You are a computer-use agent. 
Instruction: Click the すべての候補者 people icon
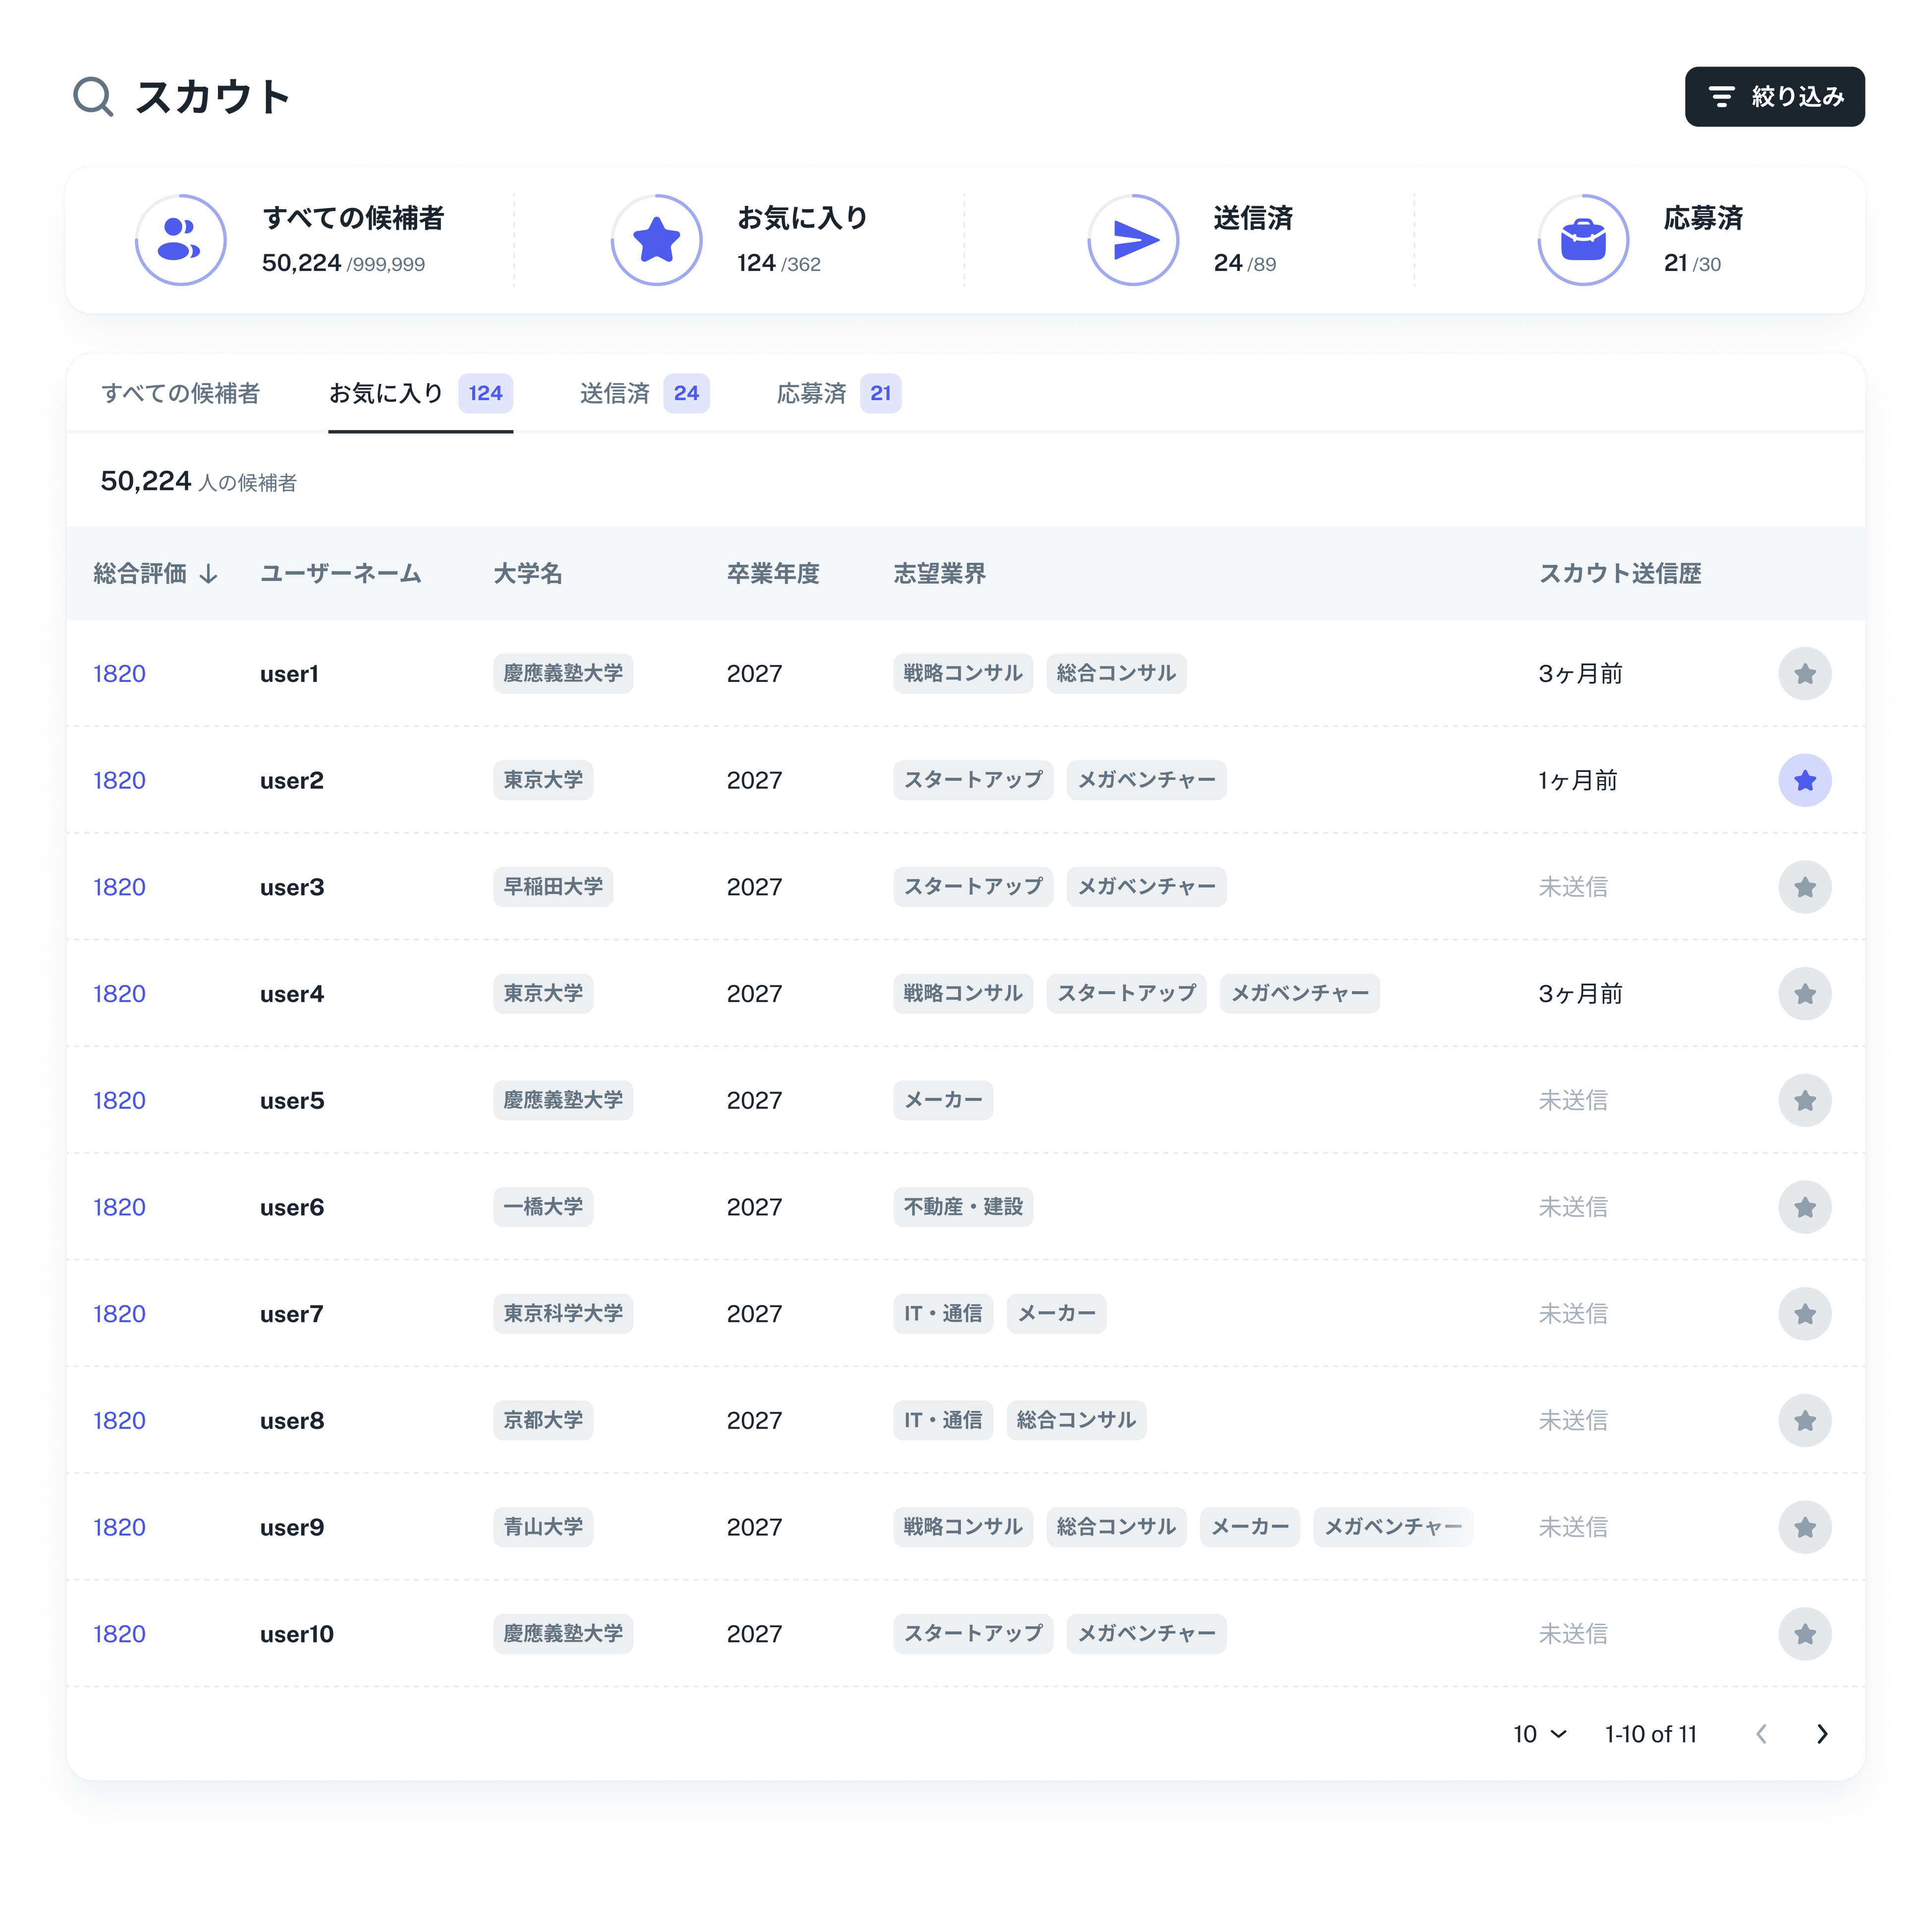[180, 240]
